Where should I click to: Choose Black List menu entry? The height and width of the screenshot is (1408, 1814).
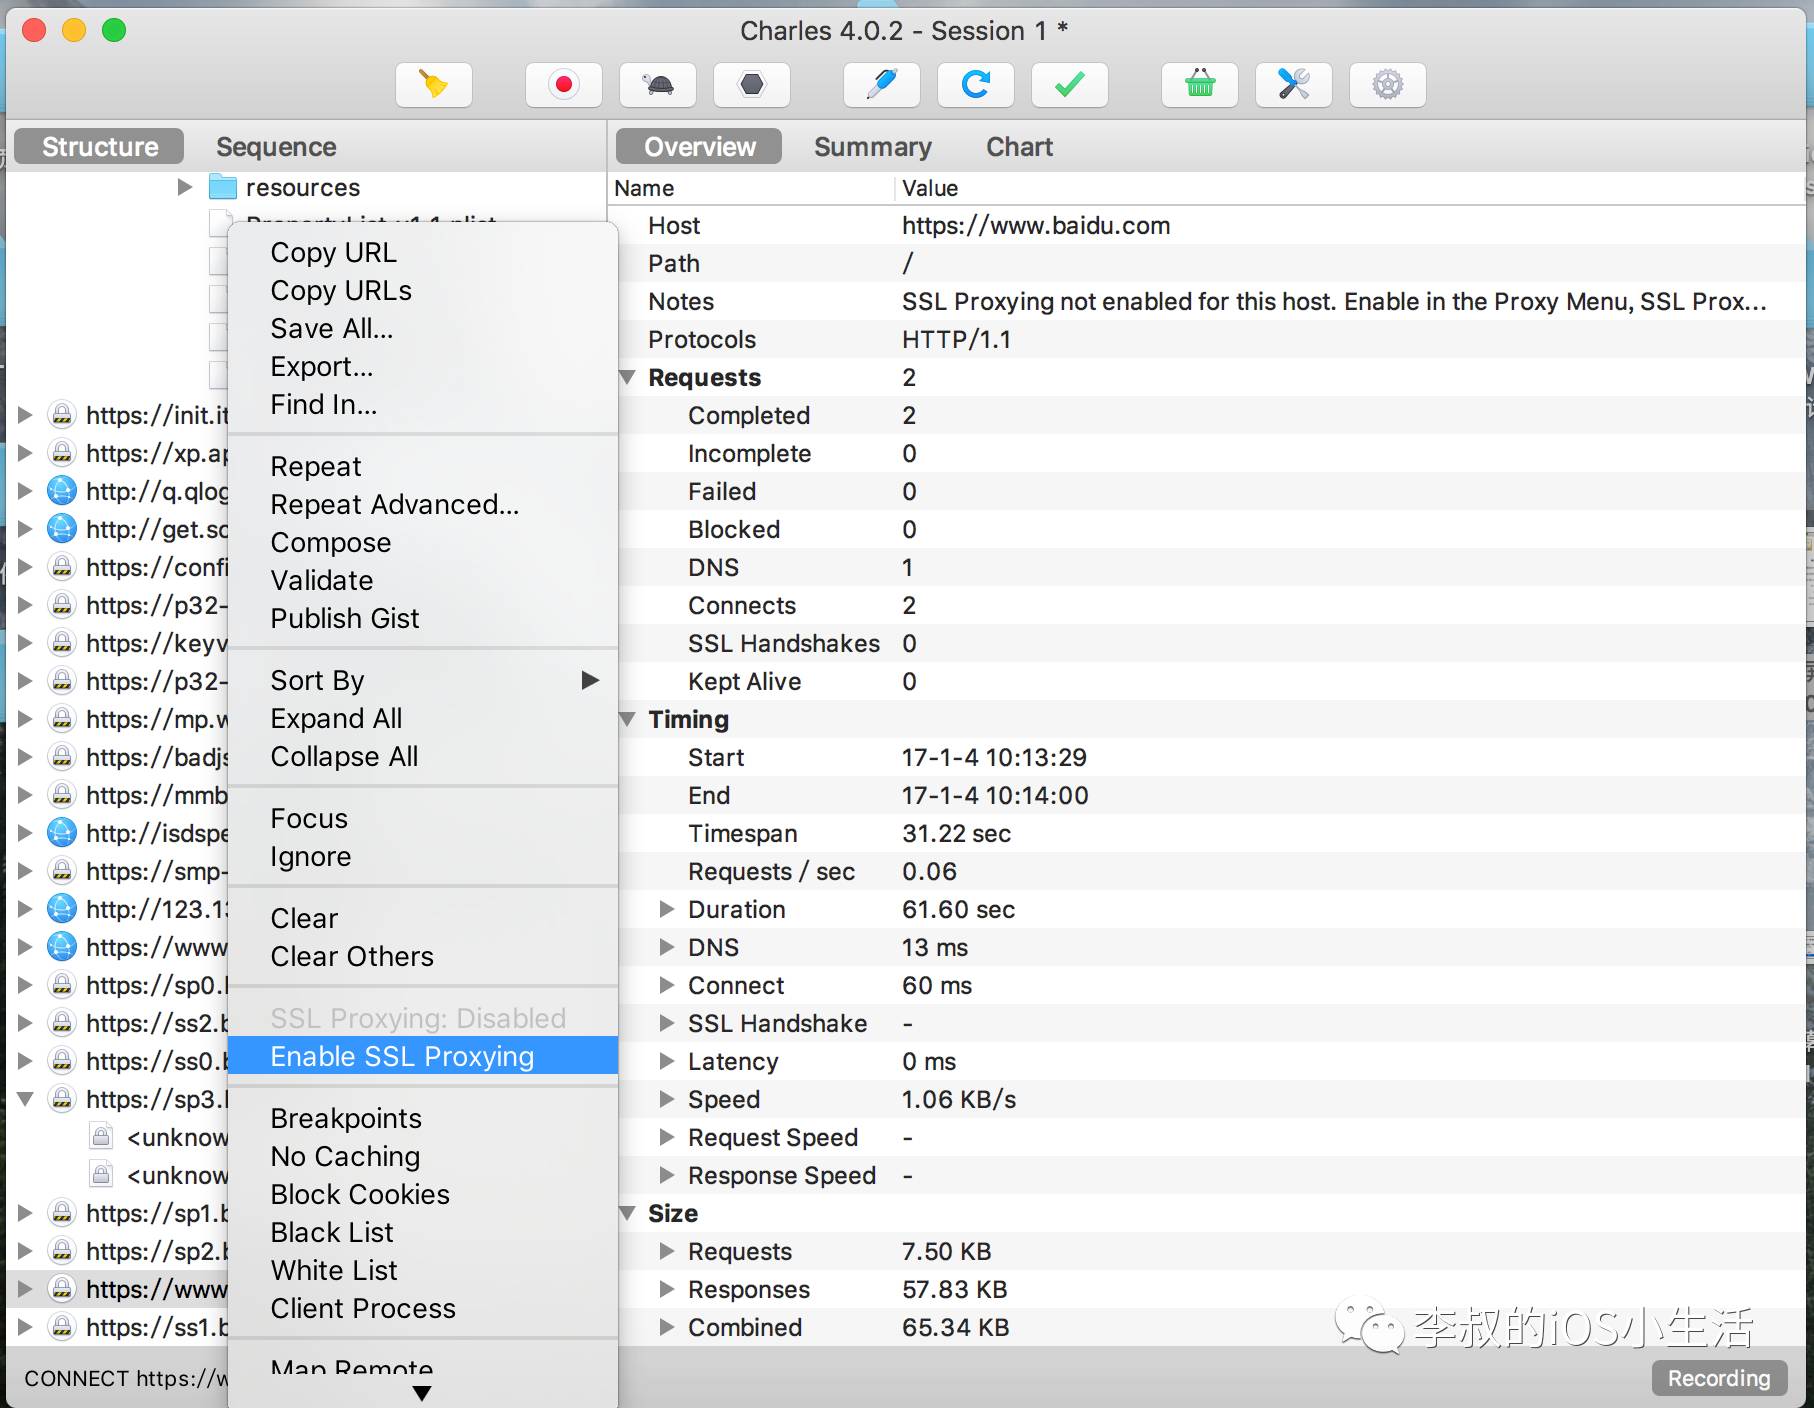(423, 1233)
